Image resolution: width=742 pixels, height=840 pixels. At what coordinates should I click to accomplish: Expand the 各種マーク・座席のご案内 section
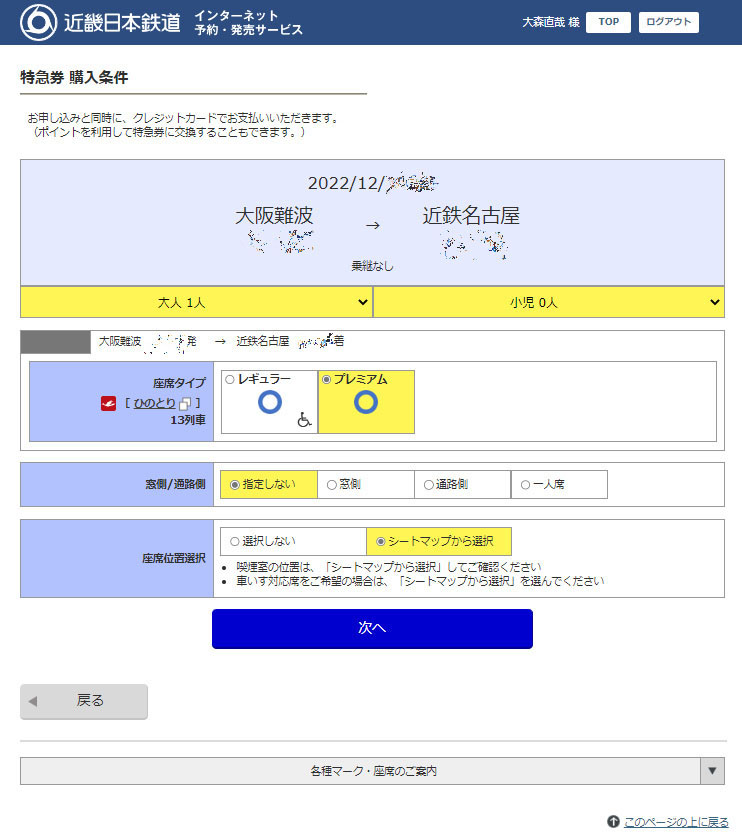click(x=372, y=771)
